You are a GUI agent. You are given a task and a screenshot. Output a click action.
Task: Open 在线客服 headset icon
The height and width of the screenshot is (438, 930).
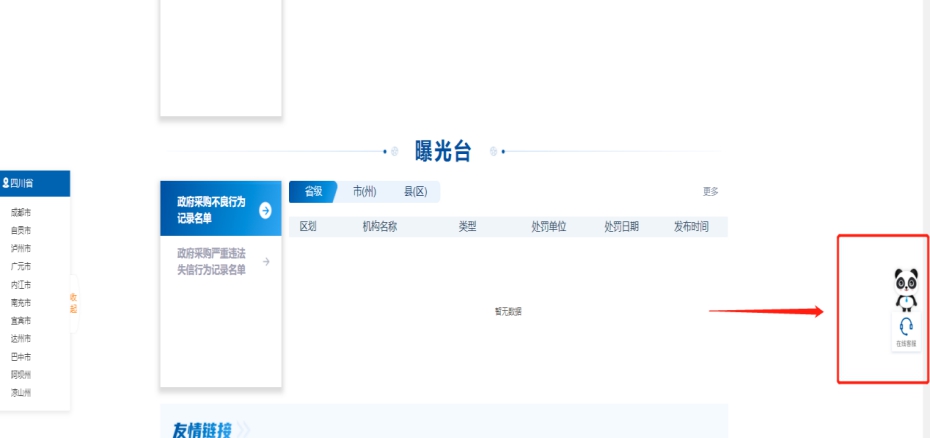coord(905,327)
